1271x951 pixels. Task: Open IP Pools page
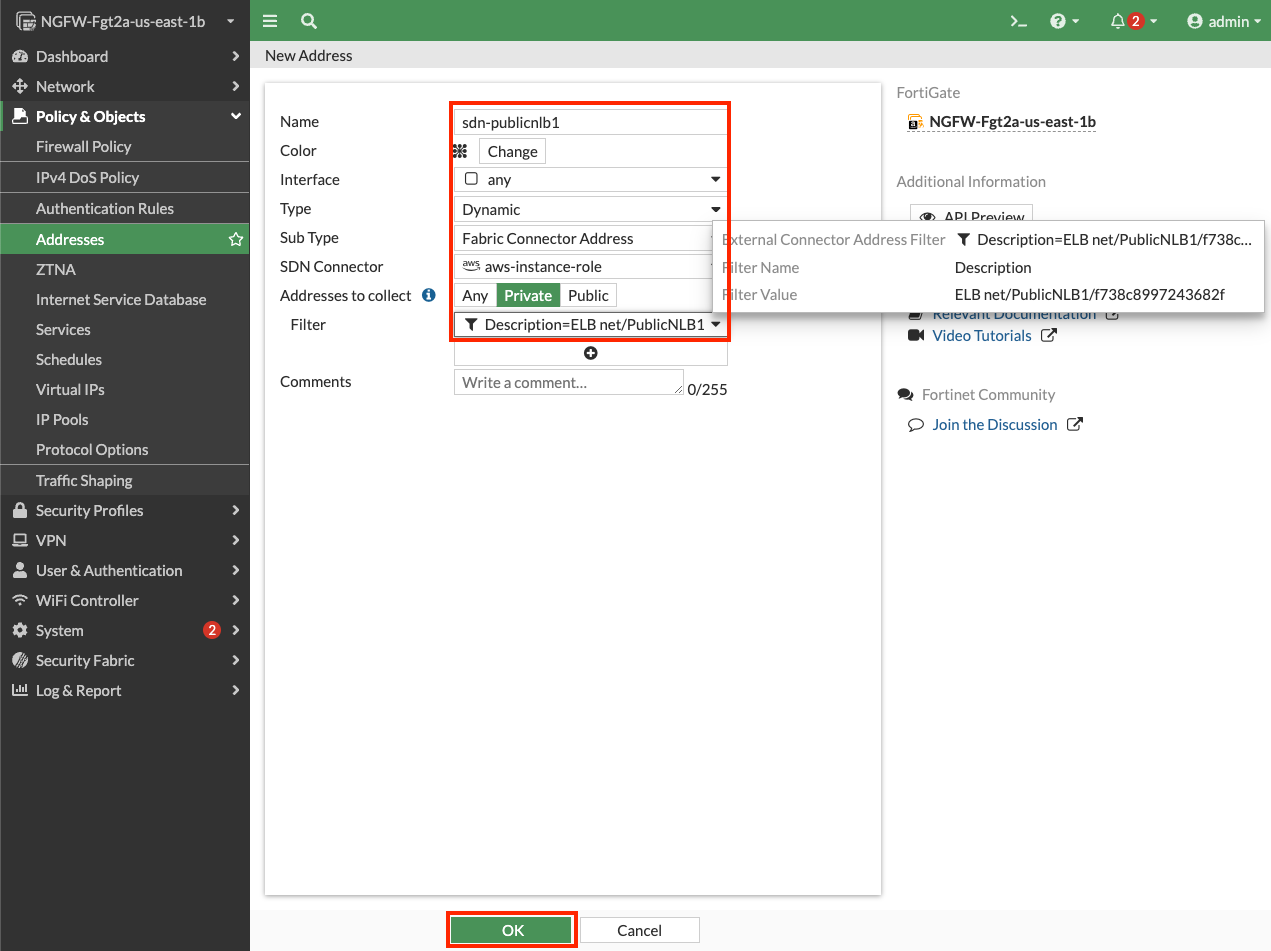pos(62,419)
